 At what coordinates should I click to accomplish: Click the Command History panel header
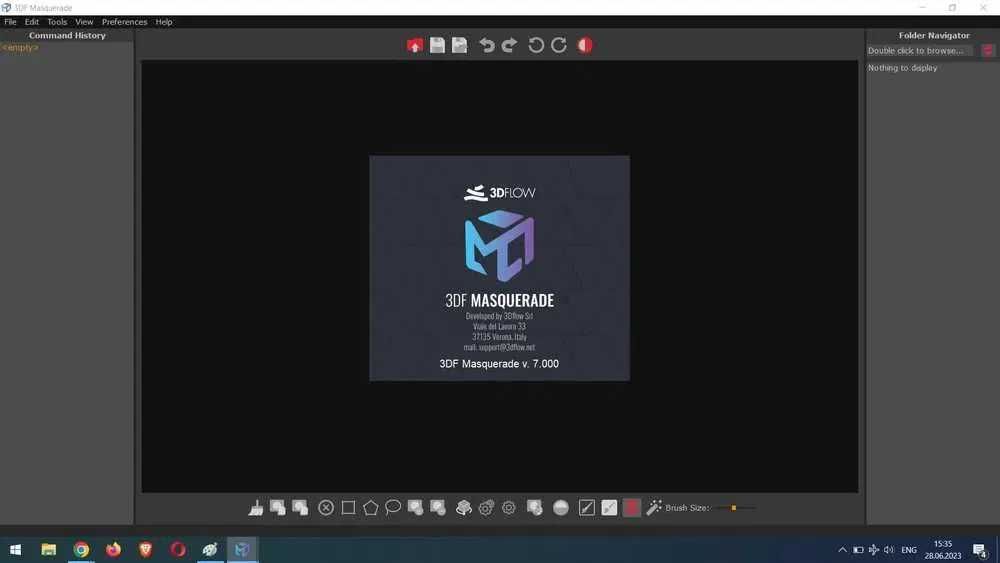tap(67, 35)
